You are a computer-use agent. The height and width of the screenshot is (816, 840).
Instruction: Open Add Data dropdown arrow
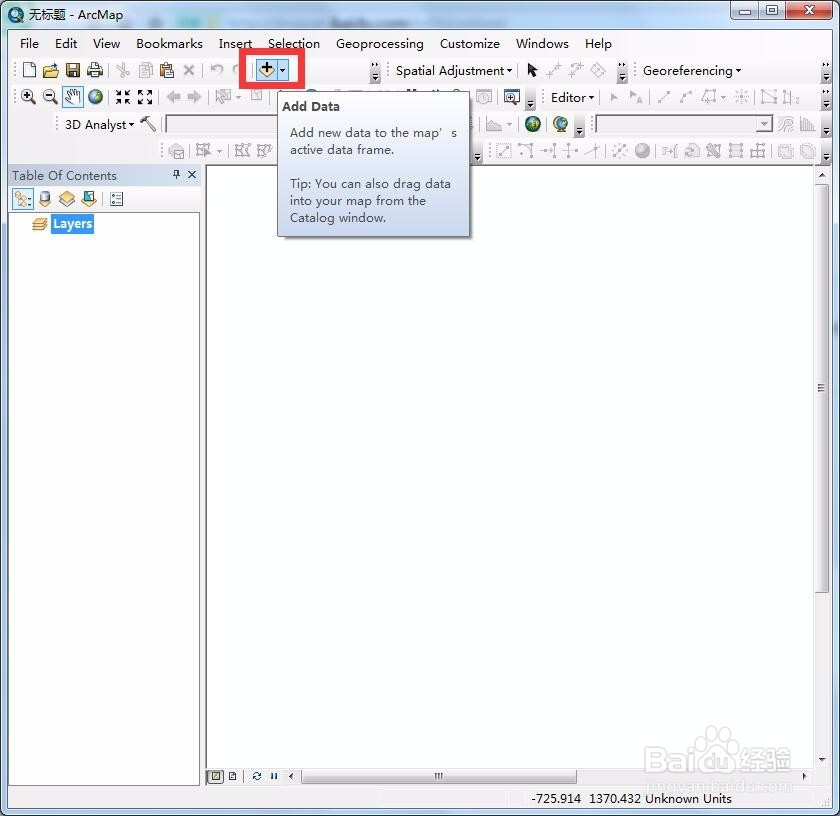tap(282, 70)
